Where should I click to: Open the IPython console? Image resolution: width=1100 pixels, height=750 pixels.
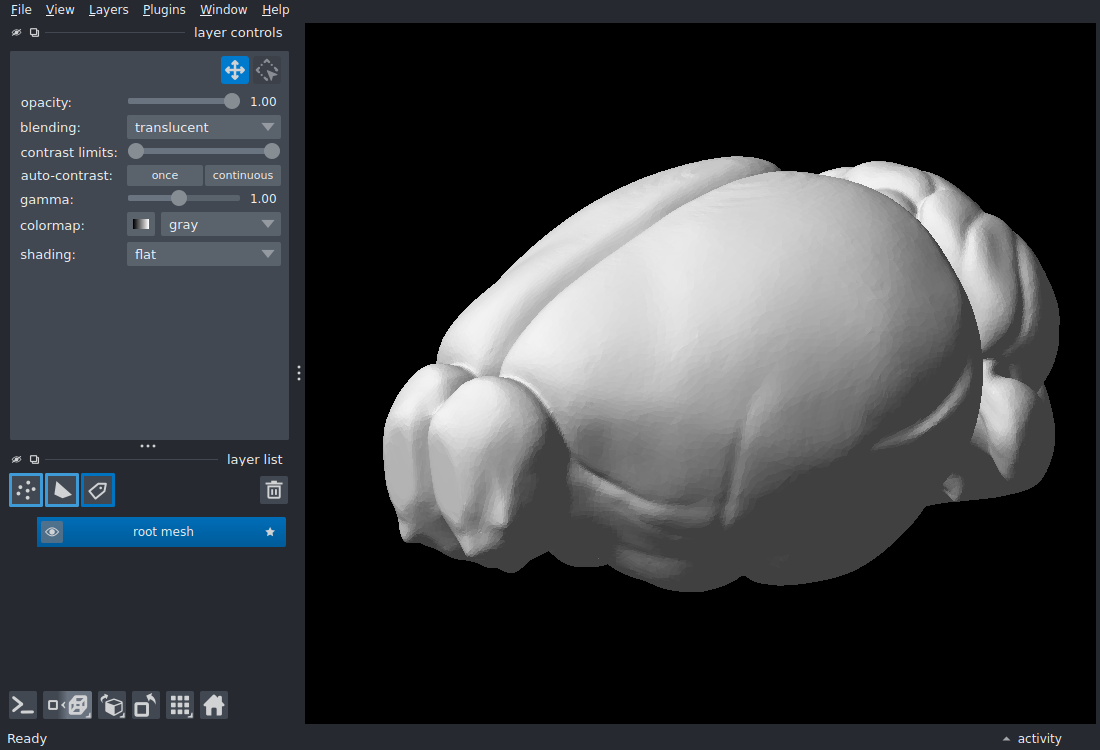tap(22, 705)
